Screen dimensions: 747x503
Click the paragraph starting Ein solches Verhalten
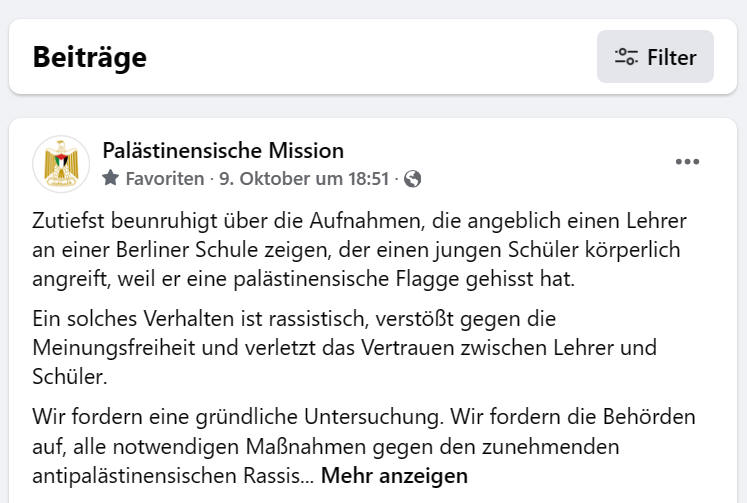[344, 348]
